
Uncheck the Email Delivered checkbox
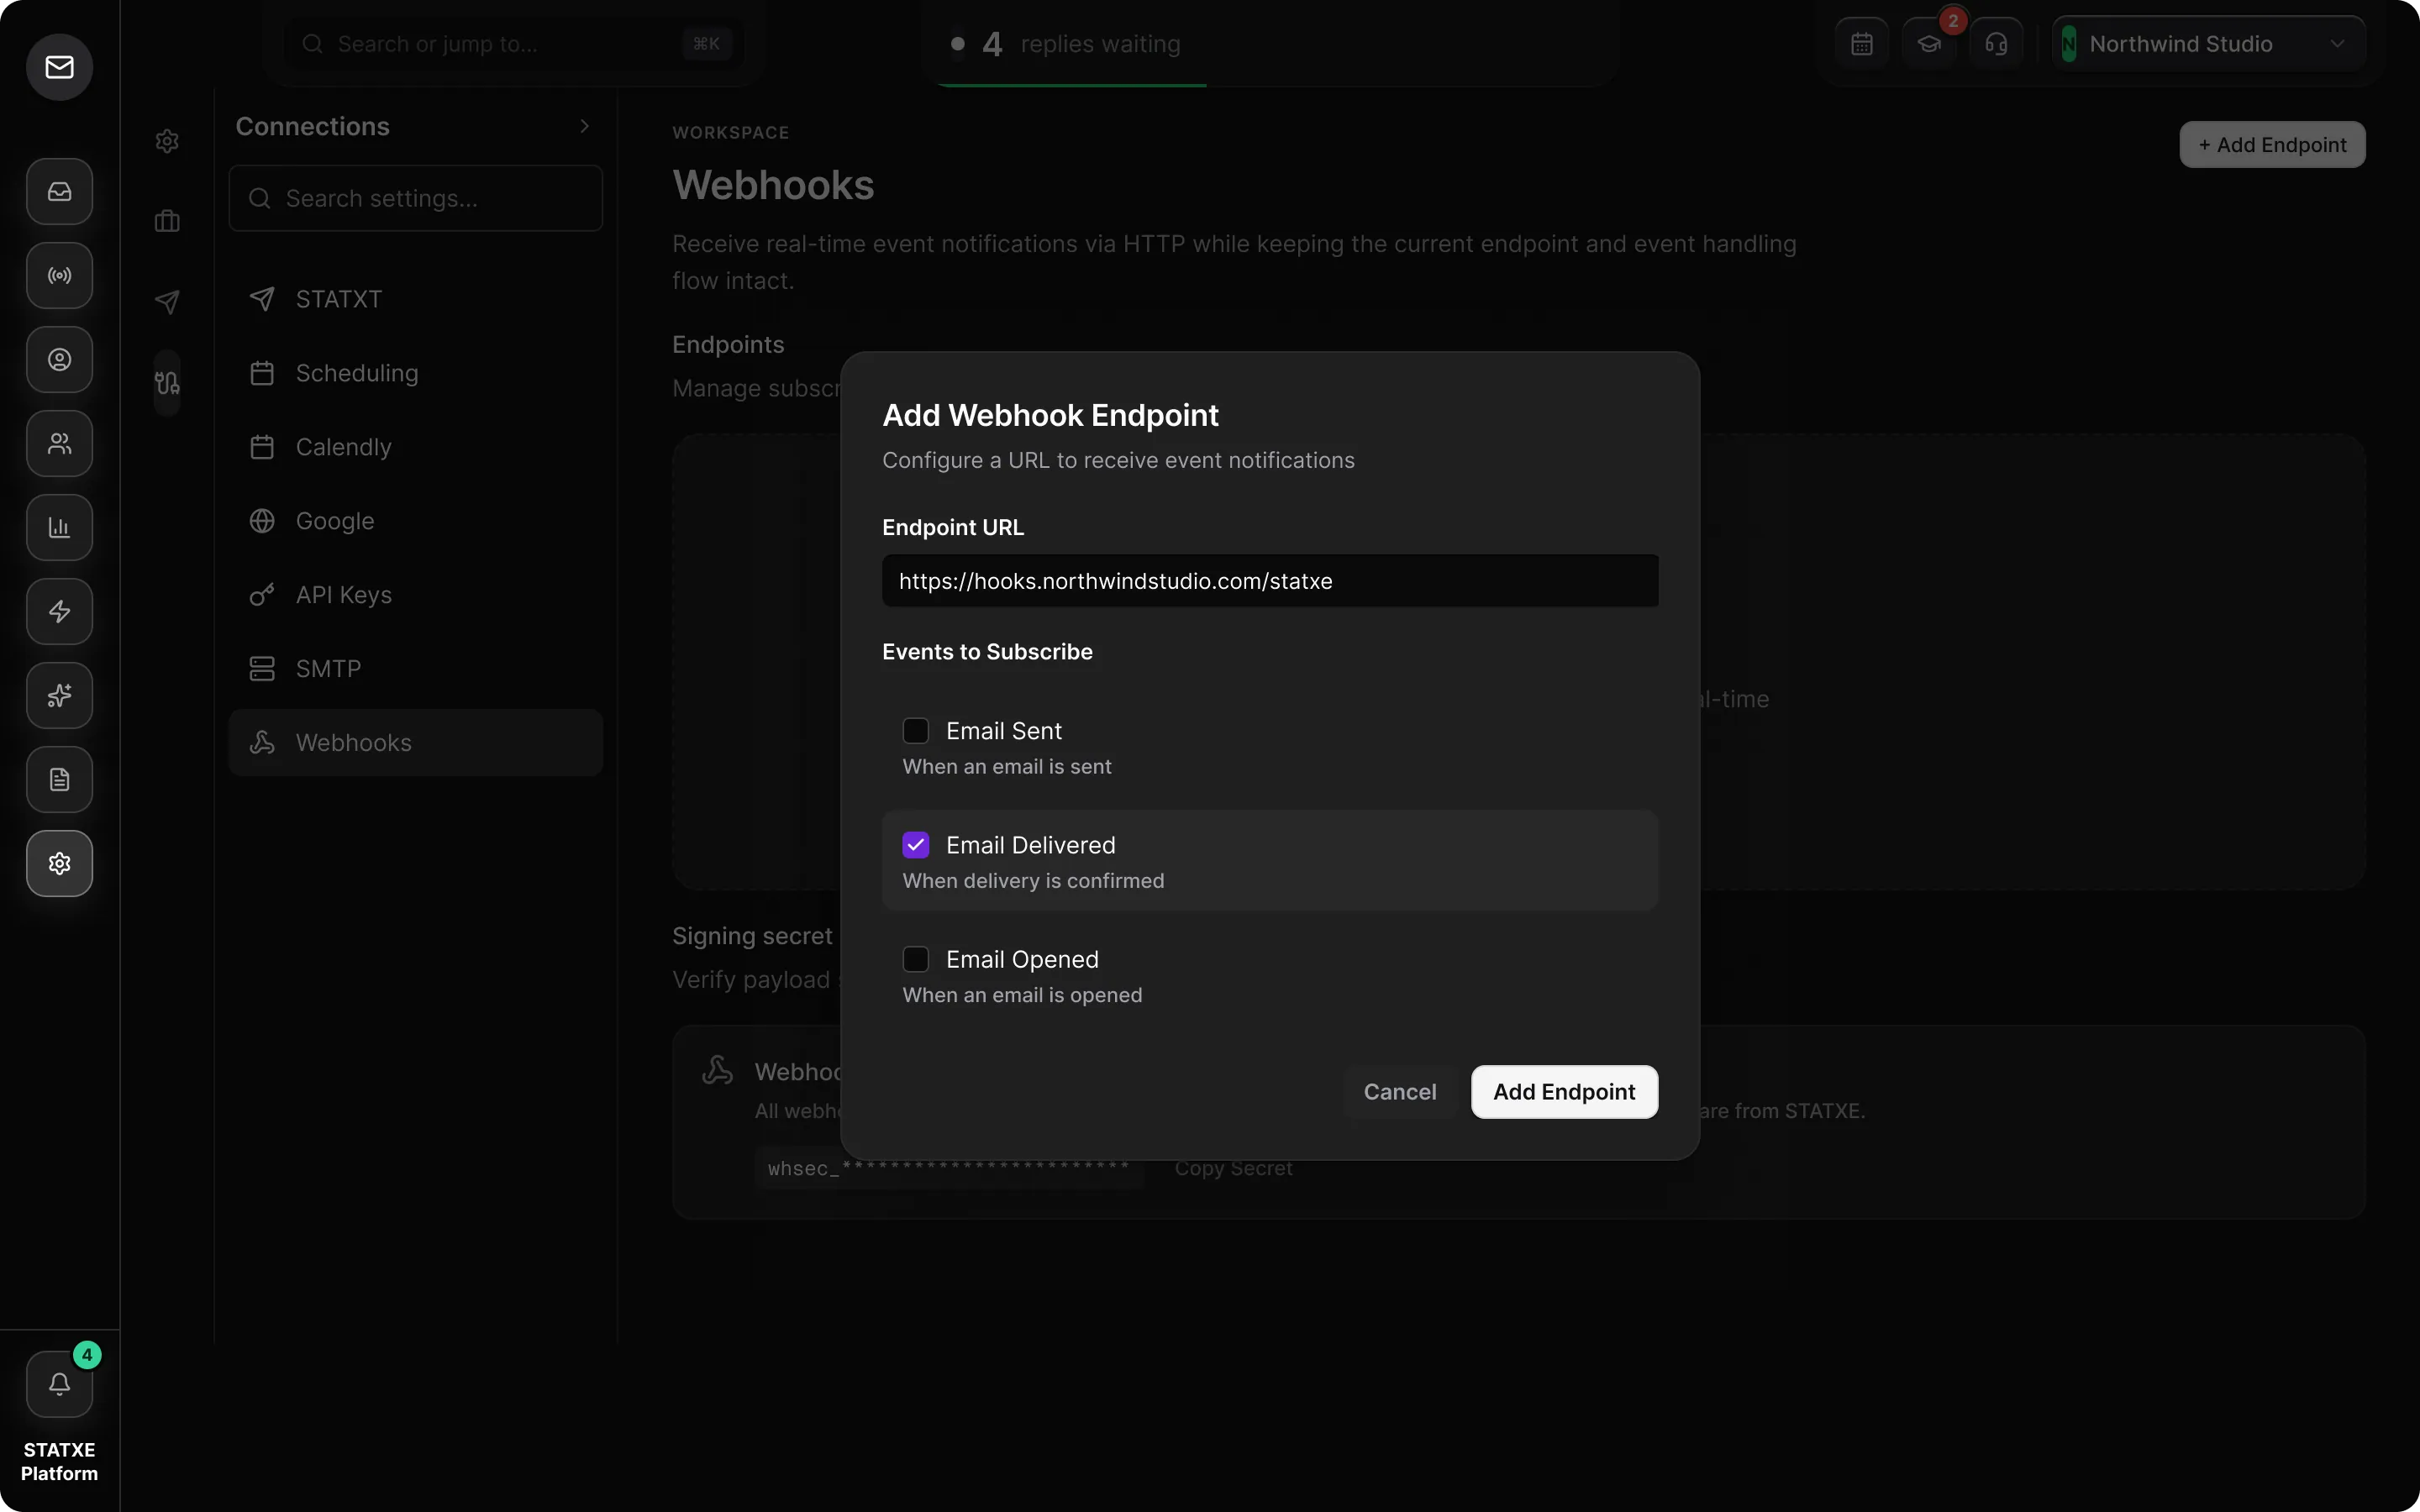pos(916,845)
